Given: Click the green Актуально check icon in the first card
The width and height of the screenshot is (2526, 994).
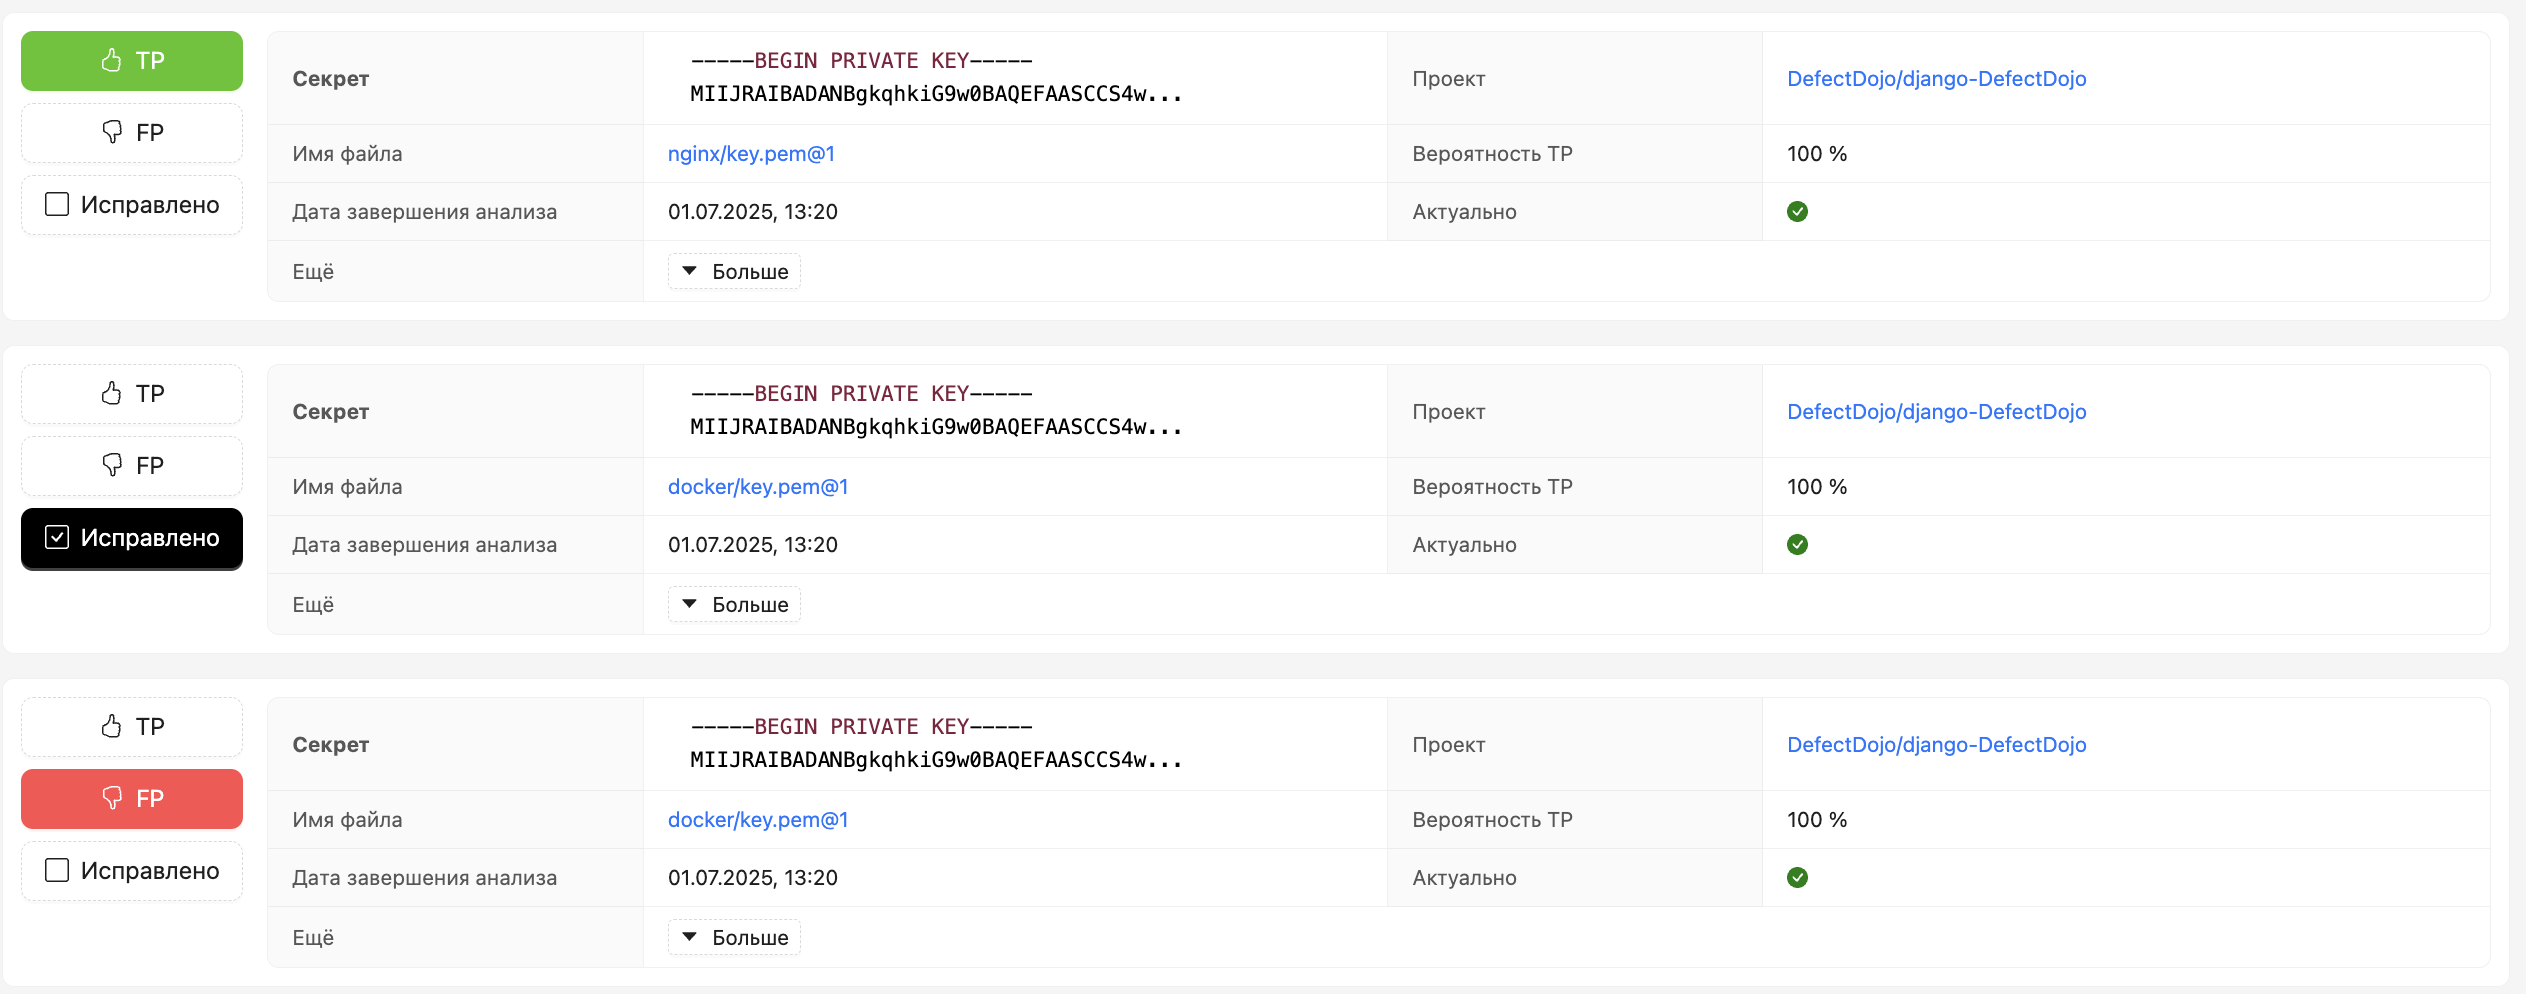Looking at the screenshot, I should tap(1797, 212).
